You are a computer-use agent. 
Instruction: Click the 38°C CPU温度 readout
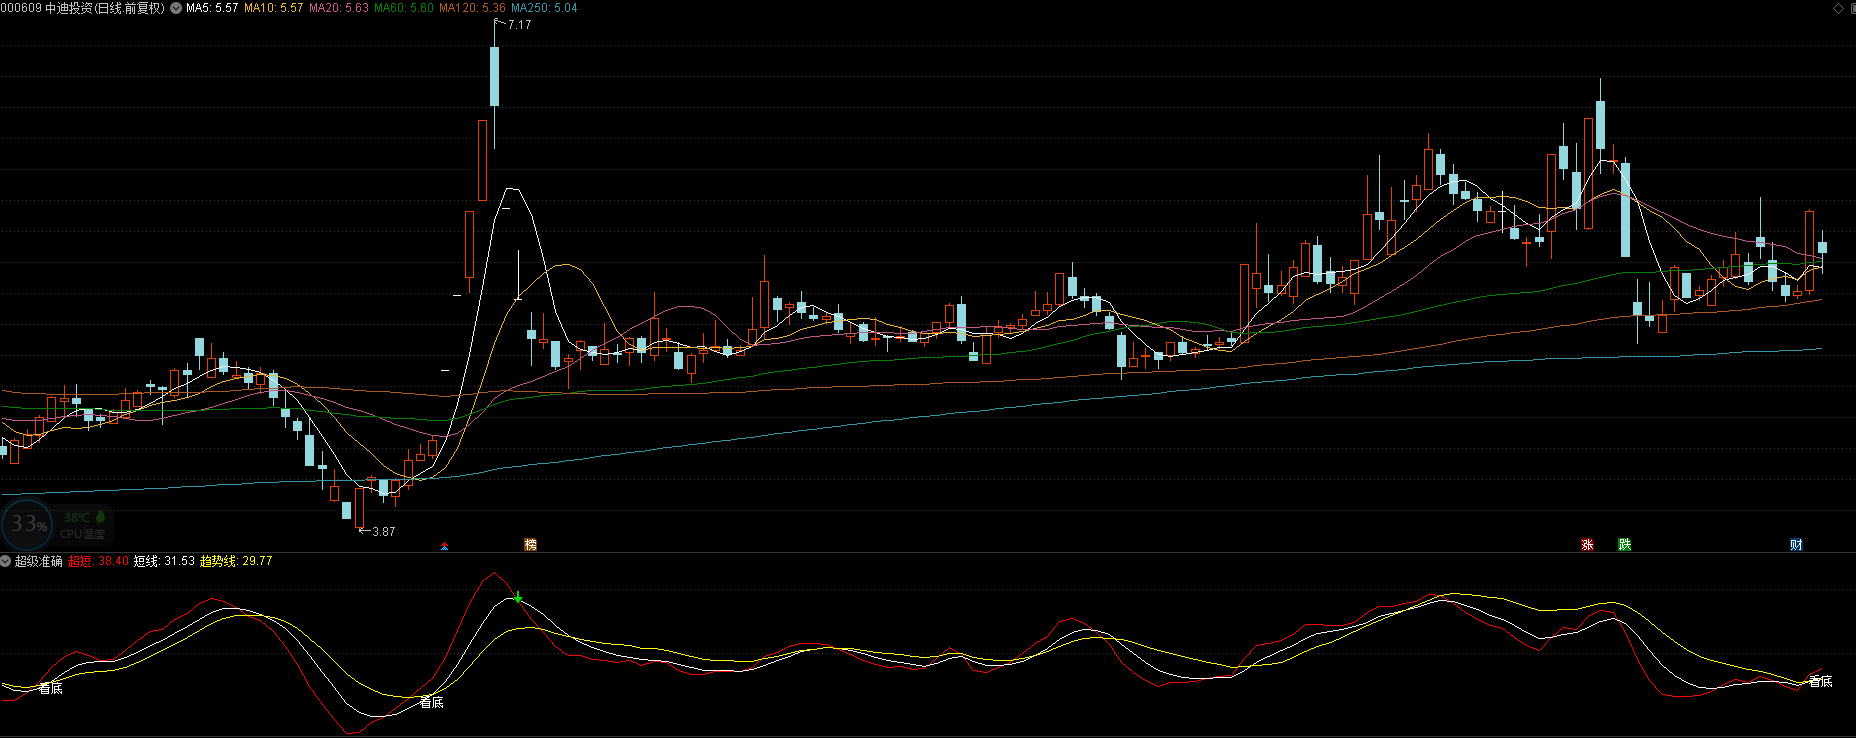click(x=83, y=525)
